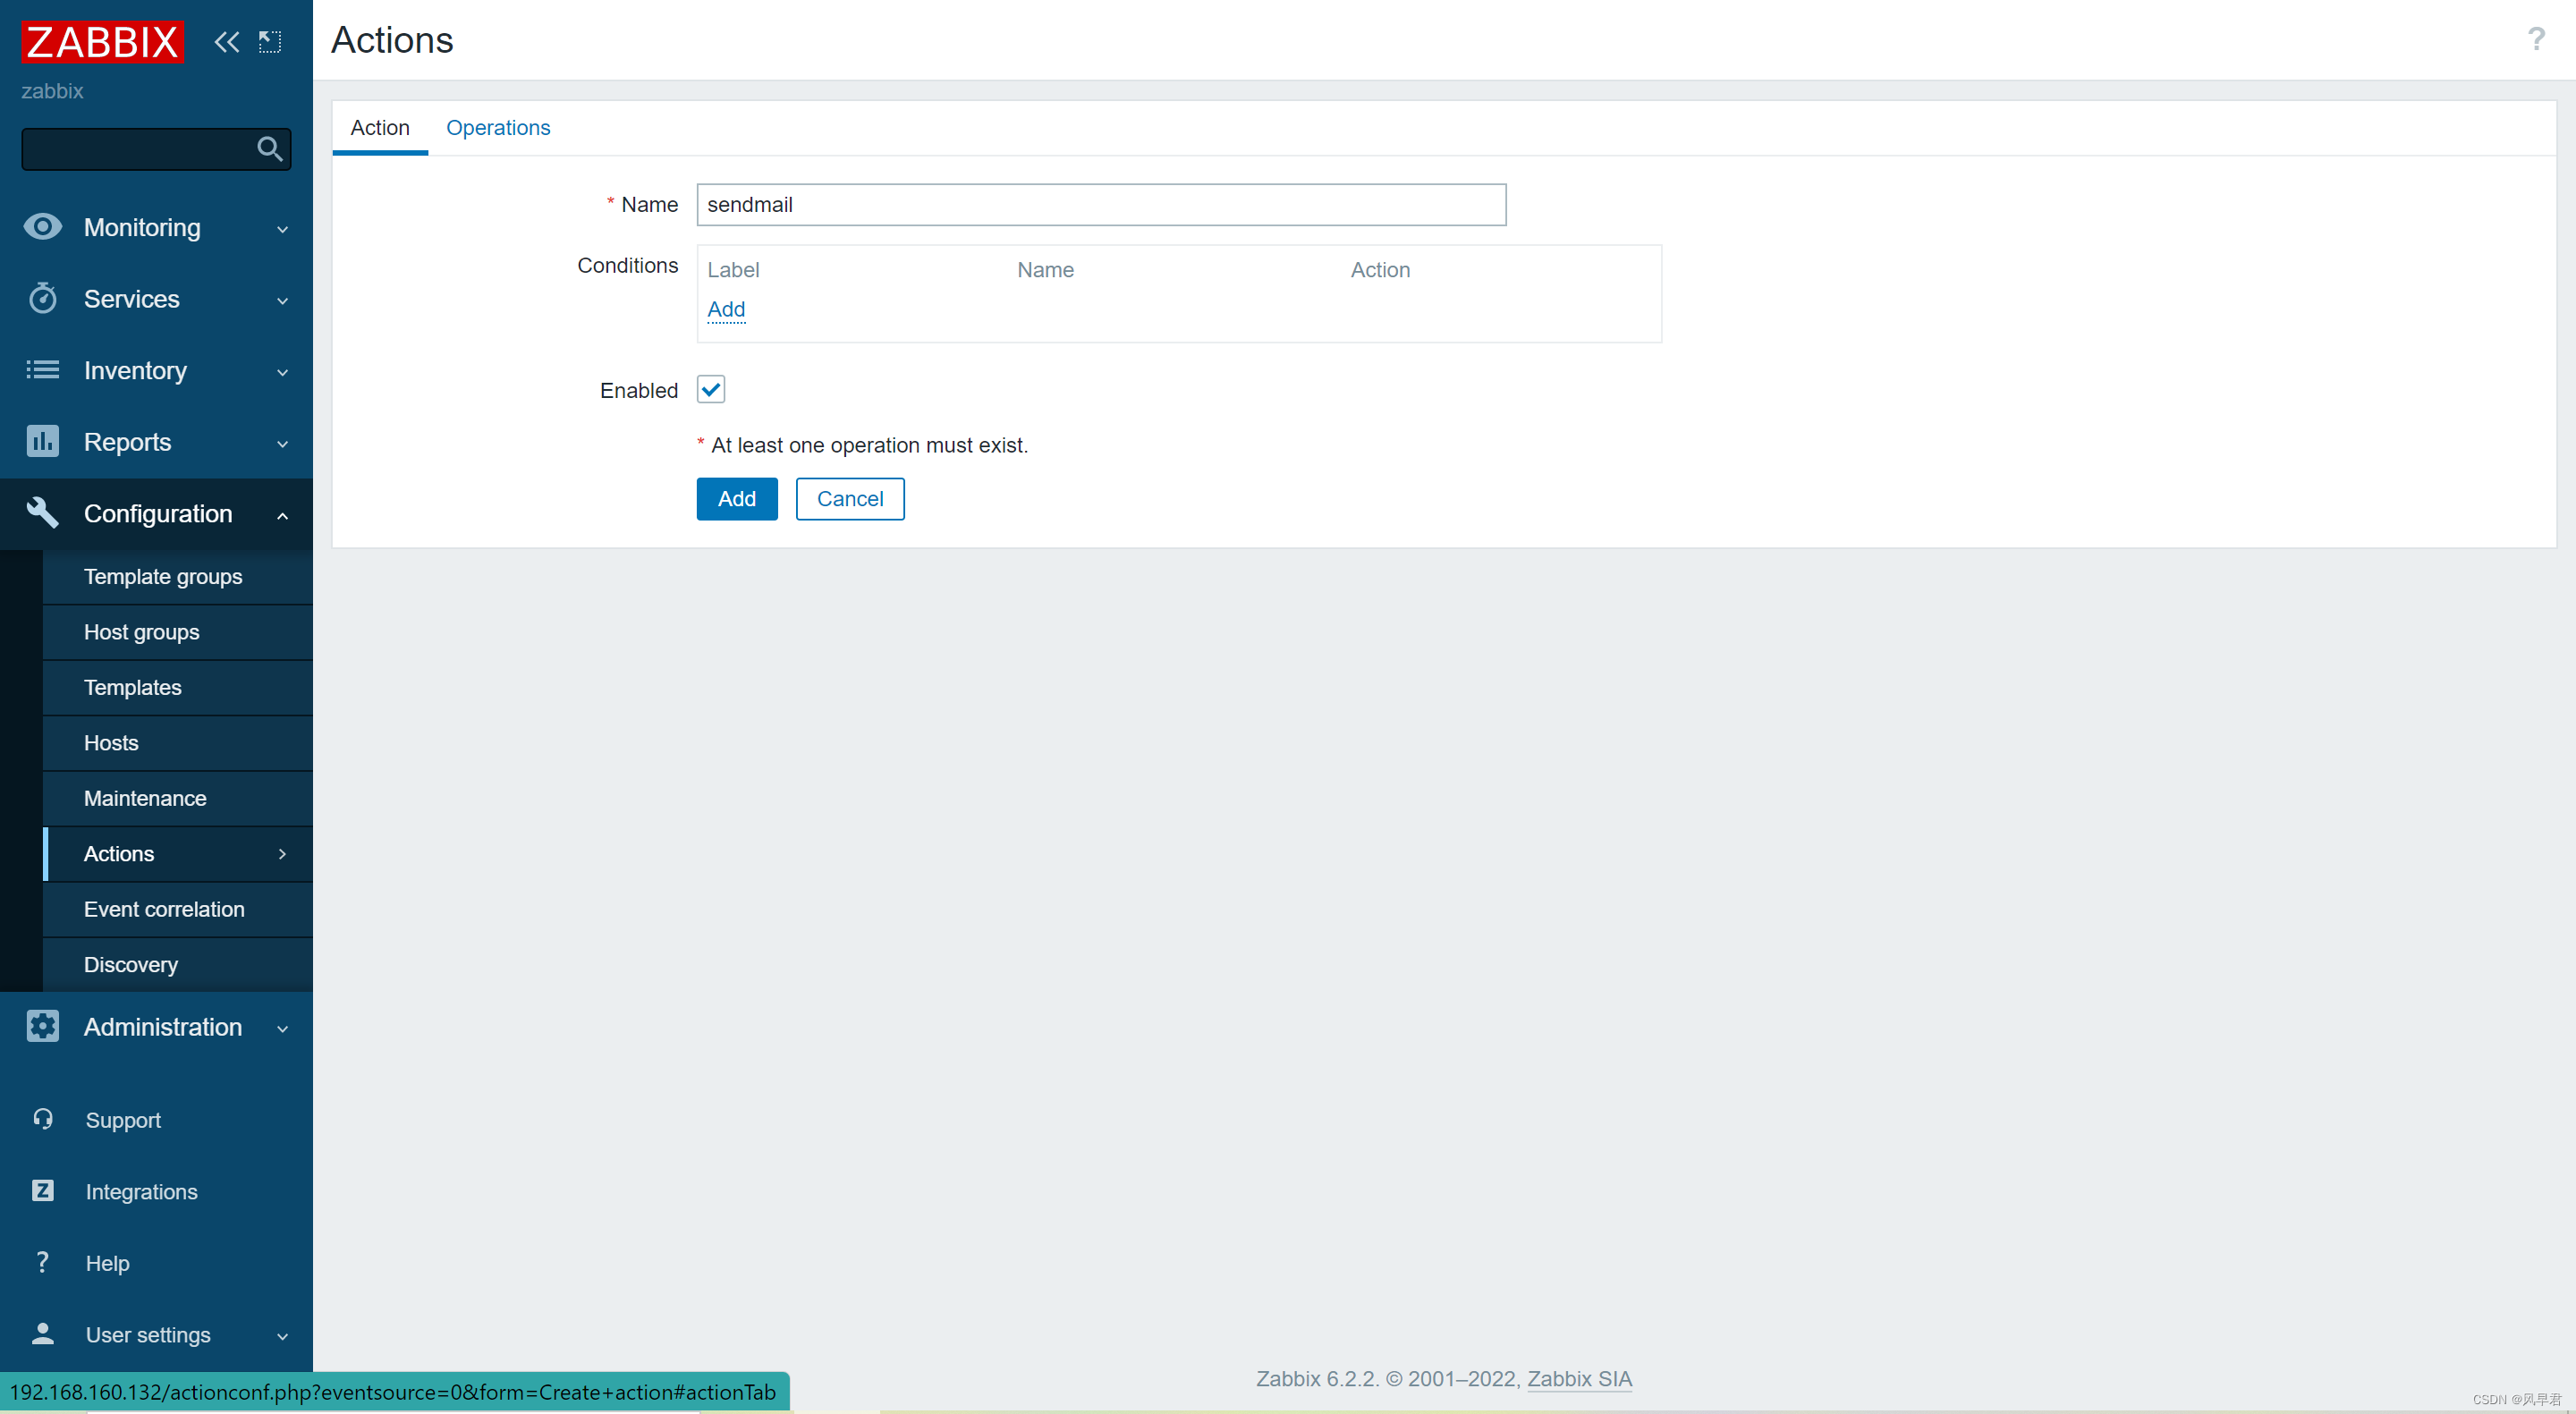The width and height of the screenshot is (2576, 1414).
Task: Click the Administration sidebar icon
Action: [44, 1028]
